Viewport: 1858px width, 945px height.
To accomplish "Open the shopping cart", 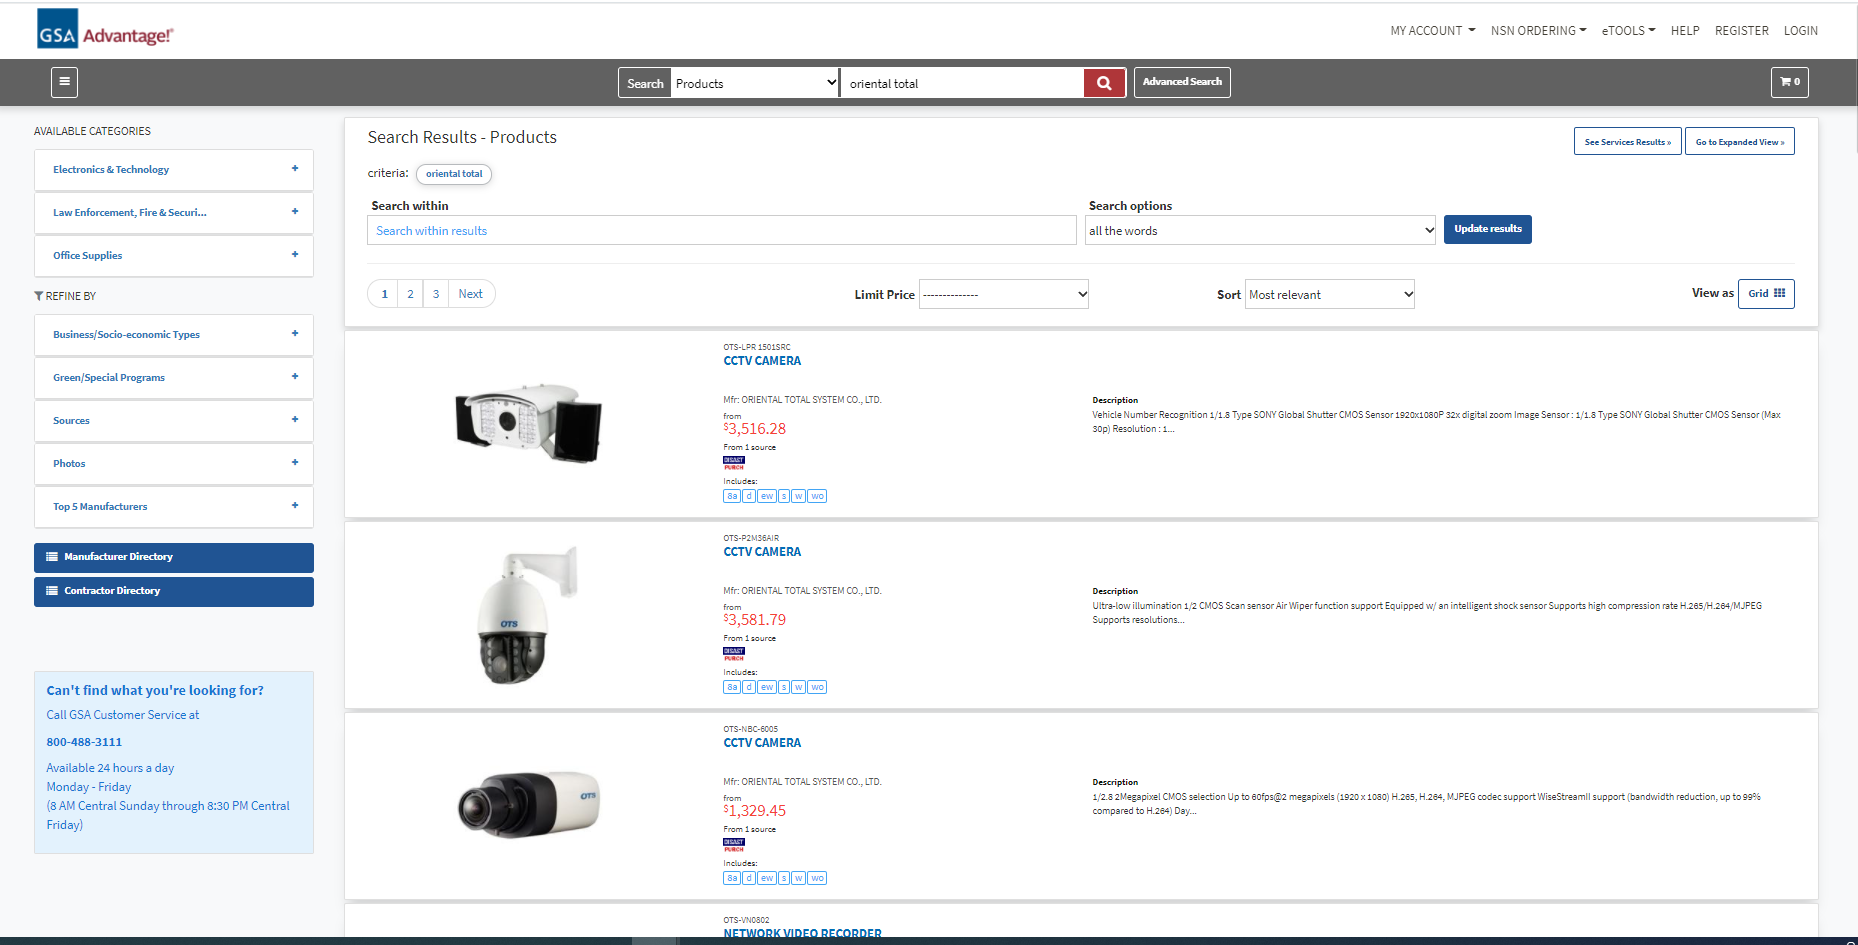I will 1789,82.
